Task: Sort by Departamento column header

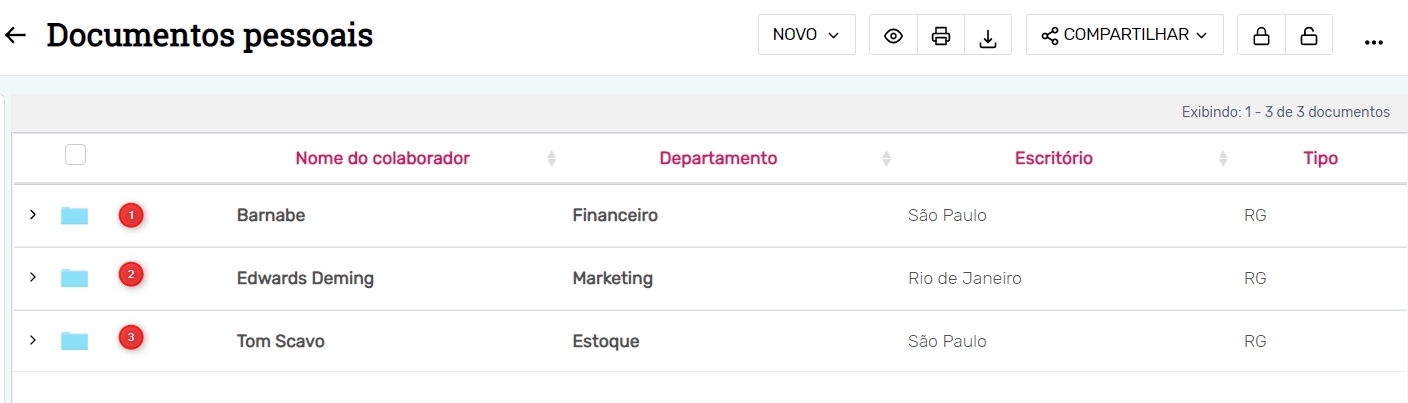Action: pyautogui.click(x=718, y=158)
